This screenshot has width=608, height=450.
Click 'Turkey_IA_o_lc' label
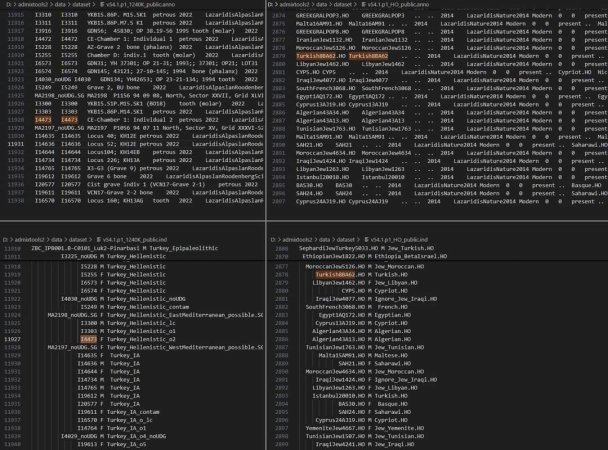131,420
